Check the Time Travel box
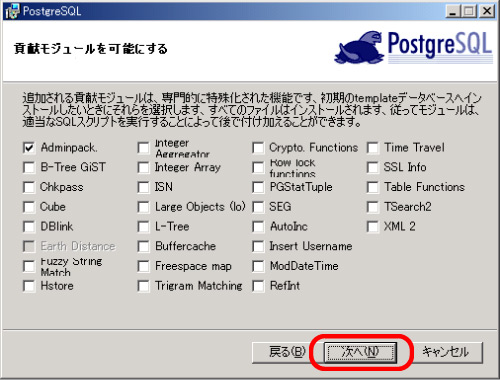 coord(373,148)
